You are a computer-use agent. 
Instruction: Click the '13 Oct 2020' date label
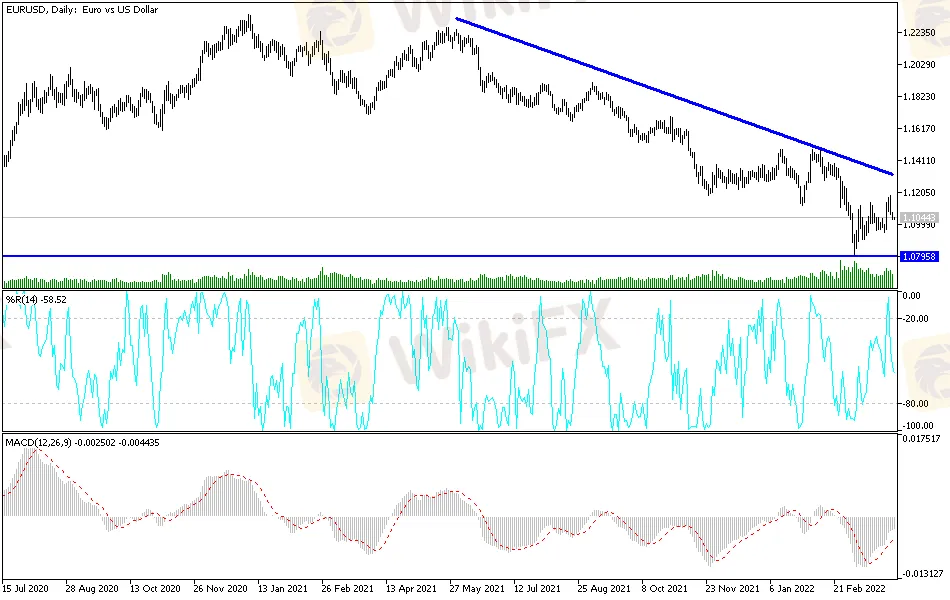click(155, 588)
